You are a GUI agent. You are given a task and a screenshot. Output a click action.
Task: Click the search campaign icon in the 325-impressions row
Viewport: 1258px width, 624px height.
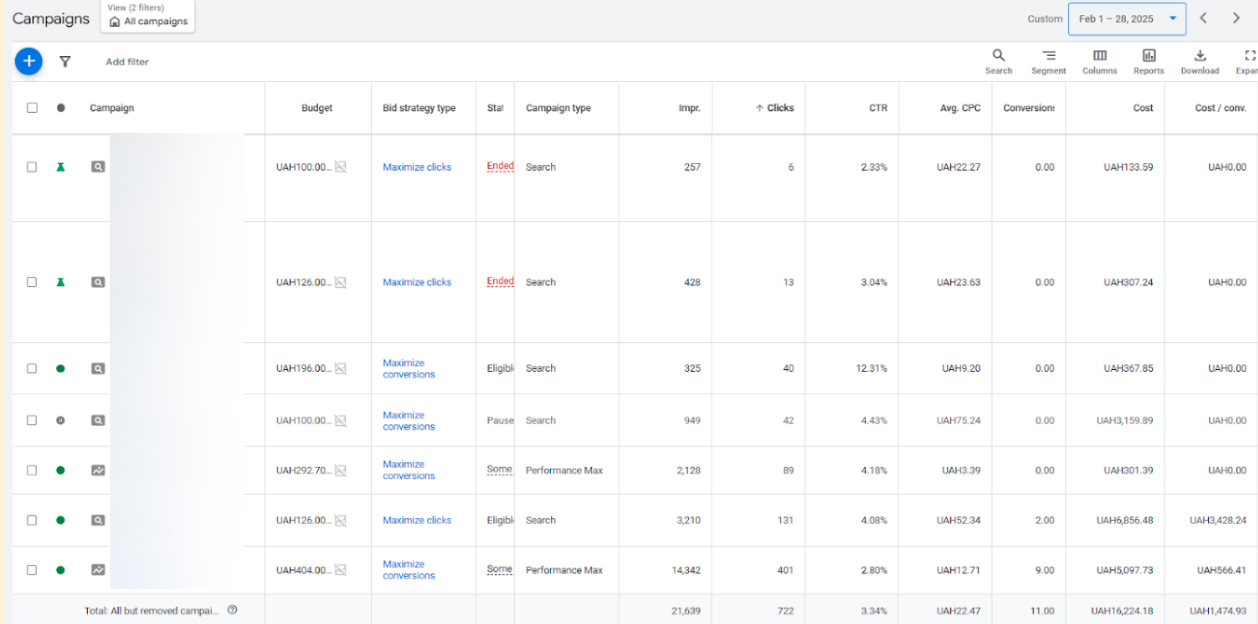tap(98, 368)
